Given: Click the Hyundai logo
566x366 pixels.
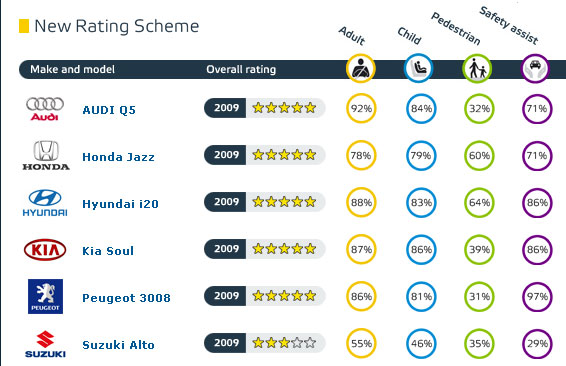Looking at the screenshot, I should [x=45, y=203].
